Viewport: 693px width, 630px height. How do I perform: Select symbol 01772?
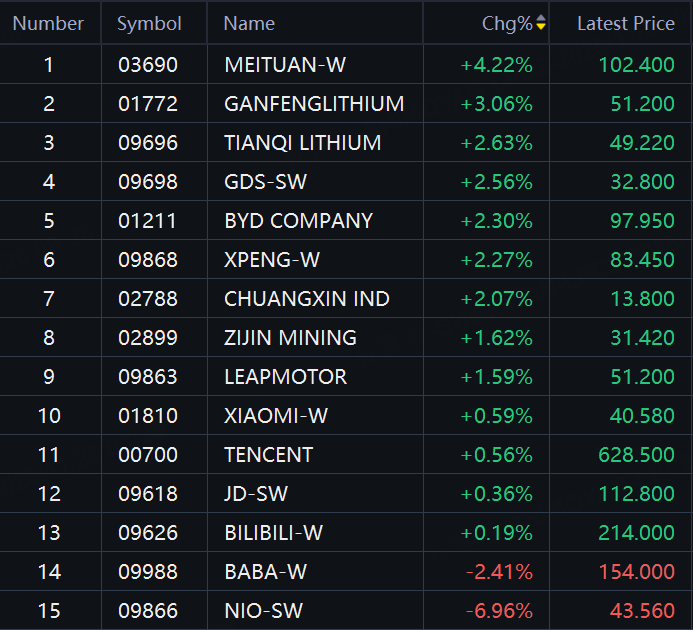(x=148, y=104)
